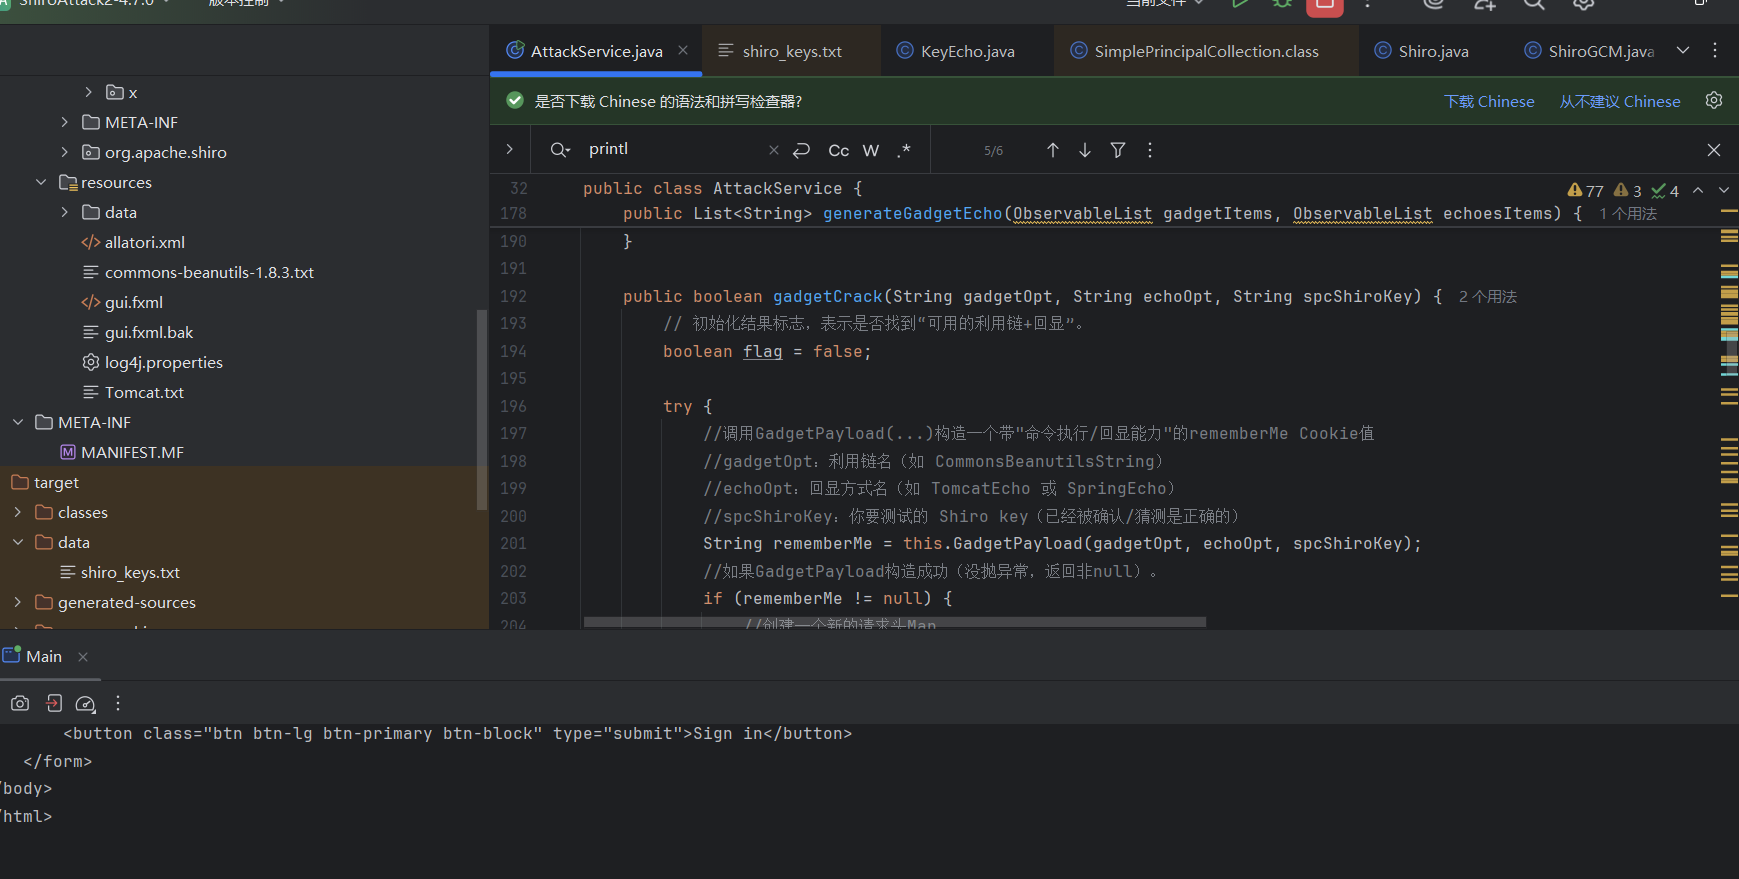This screenshot has width=1739, height=879.
Task: Switch to the KeyEcho.java tab
Action: pos(966,51)
